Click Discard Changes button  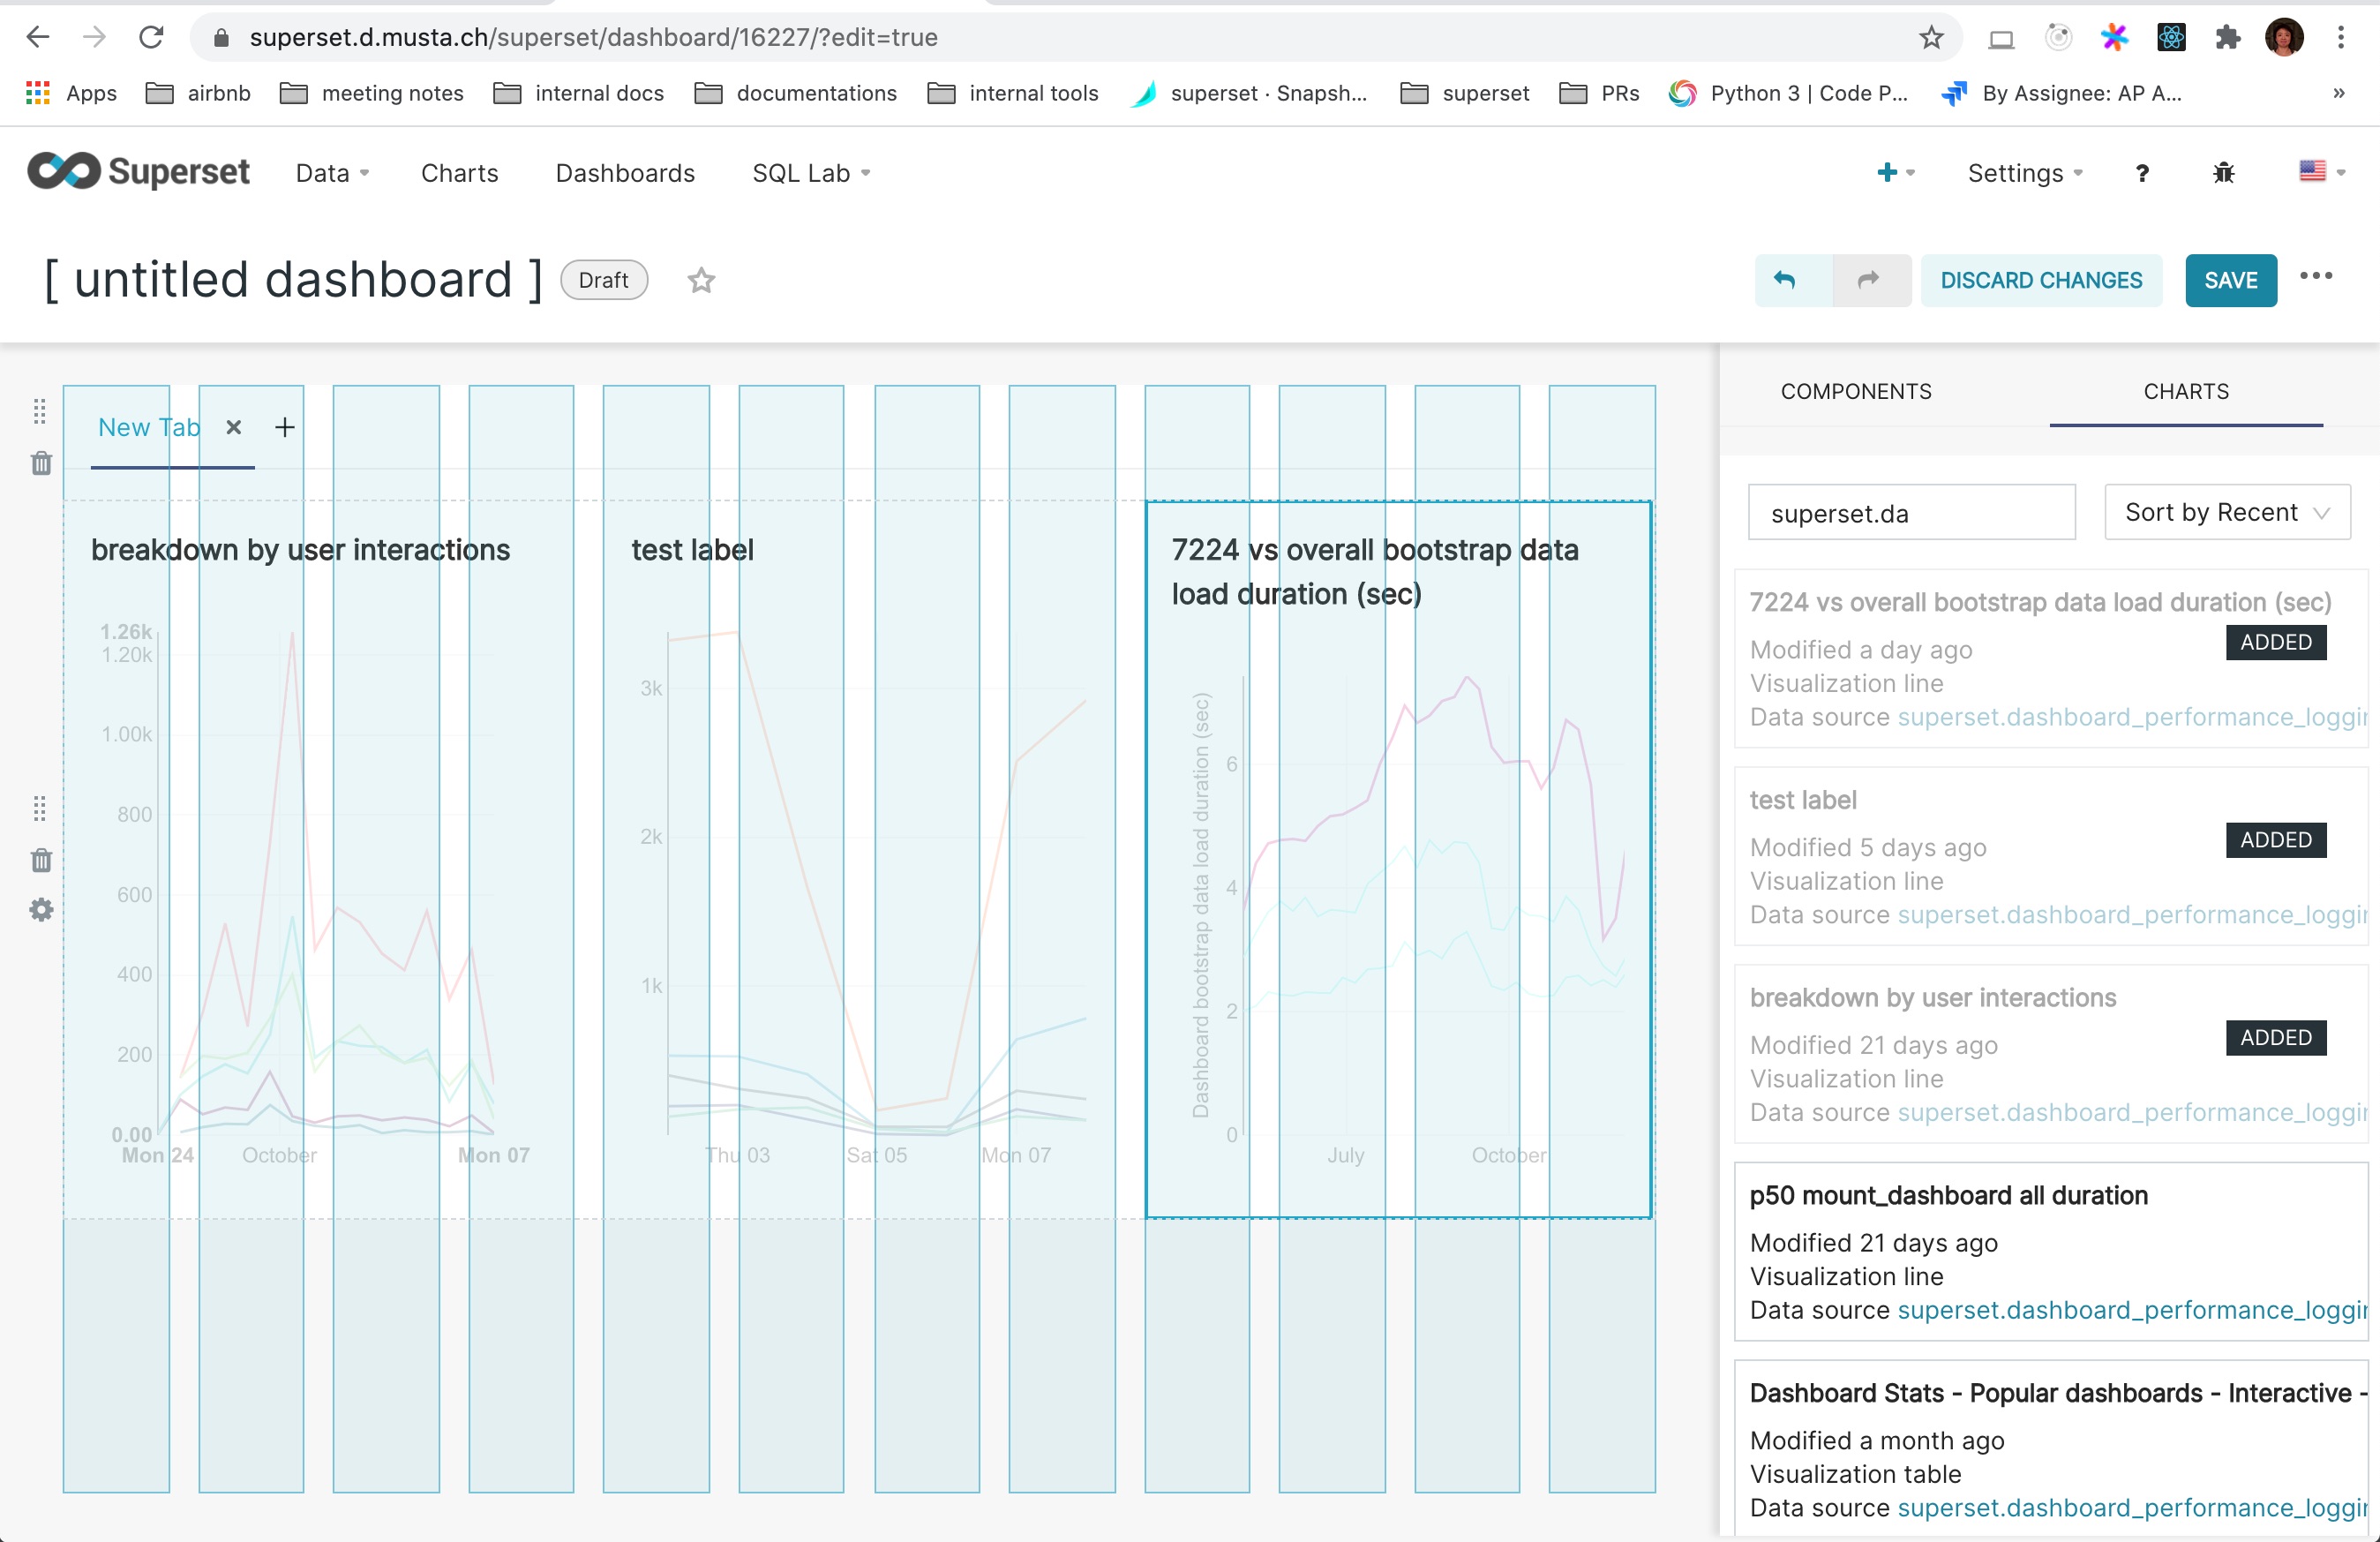point(2040,281)
